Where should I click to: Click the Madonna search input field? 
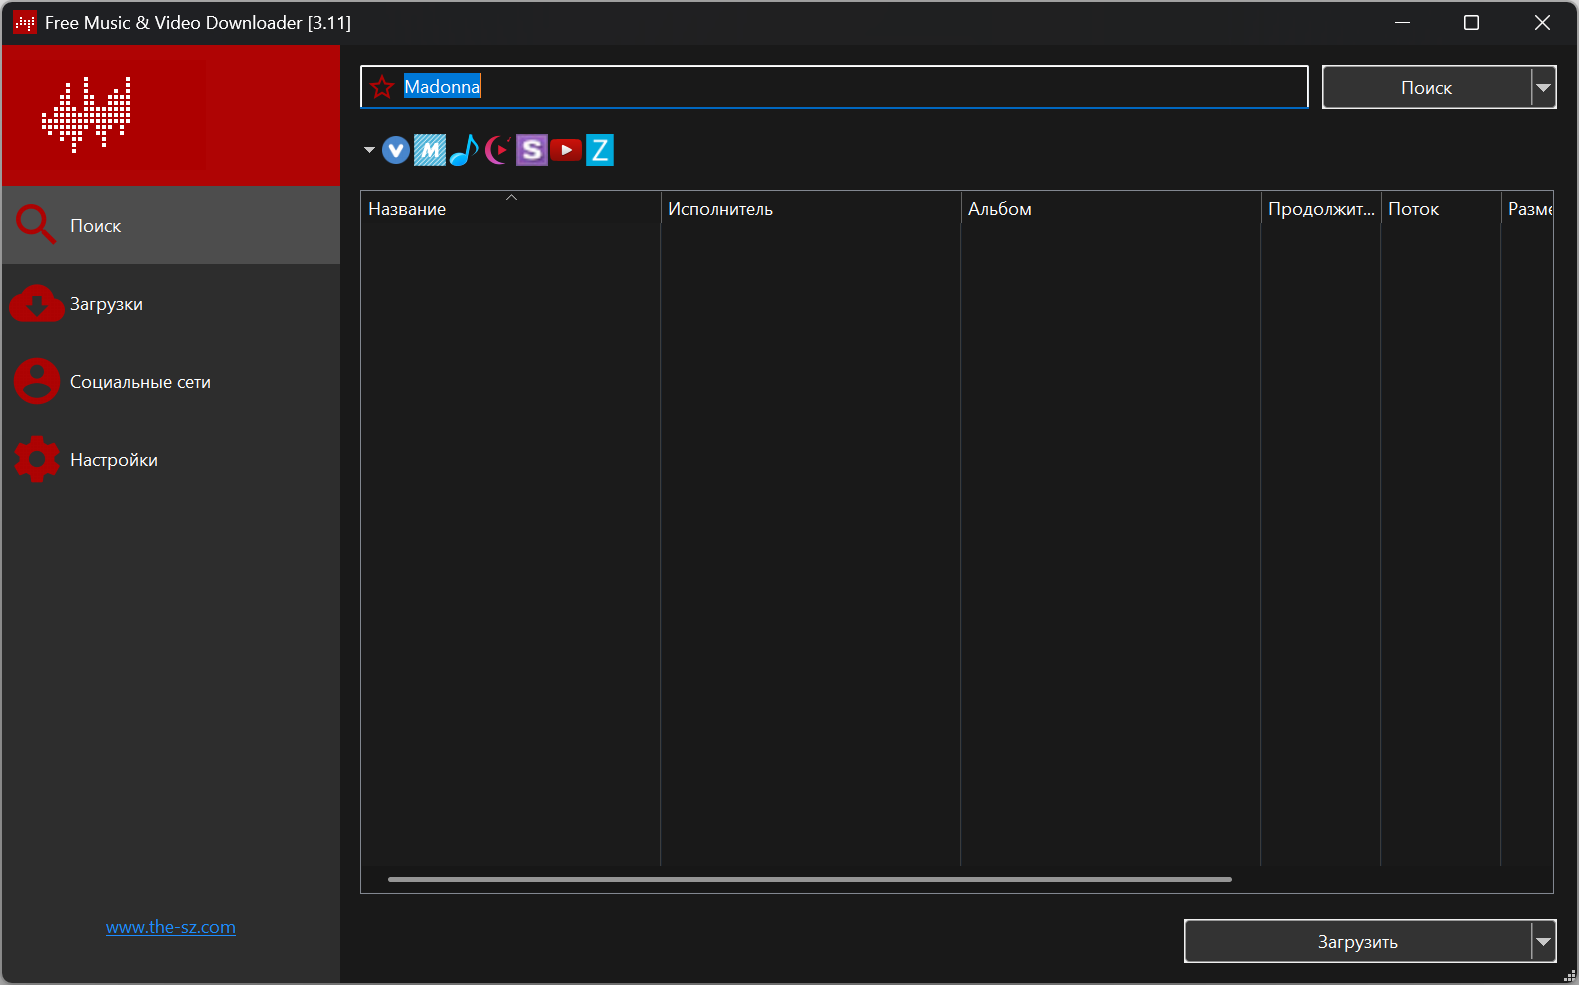(x=834, y=87)
